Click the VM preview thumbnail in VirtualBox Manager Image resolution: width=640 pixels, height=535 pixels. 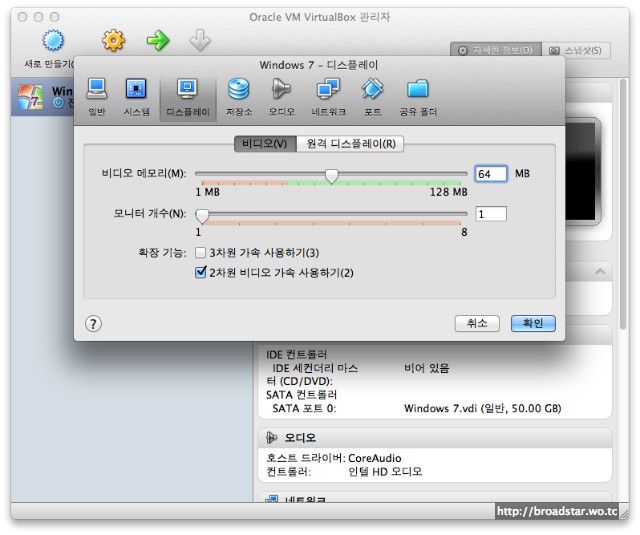point(583,171)
